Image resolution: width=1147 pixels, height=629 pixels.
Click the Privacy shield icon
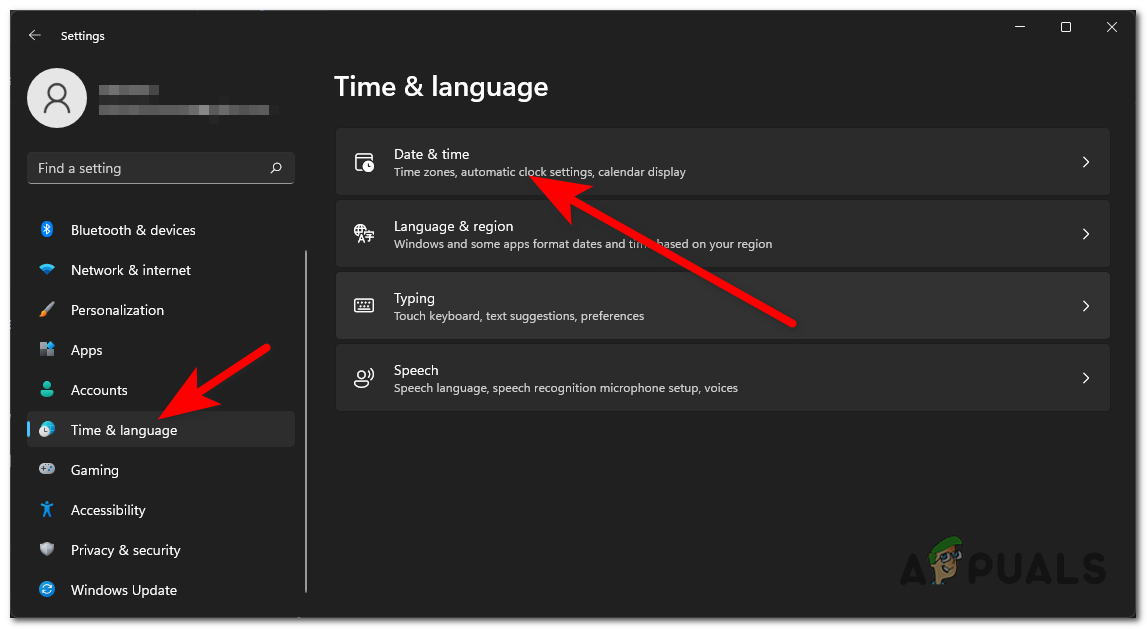coord(47,549)
